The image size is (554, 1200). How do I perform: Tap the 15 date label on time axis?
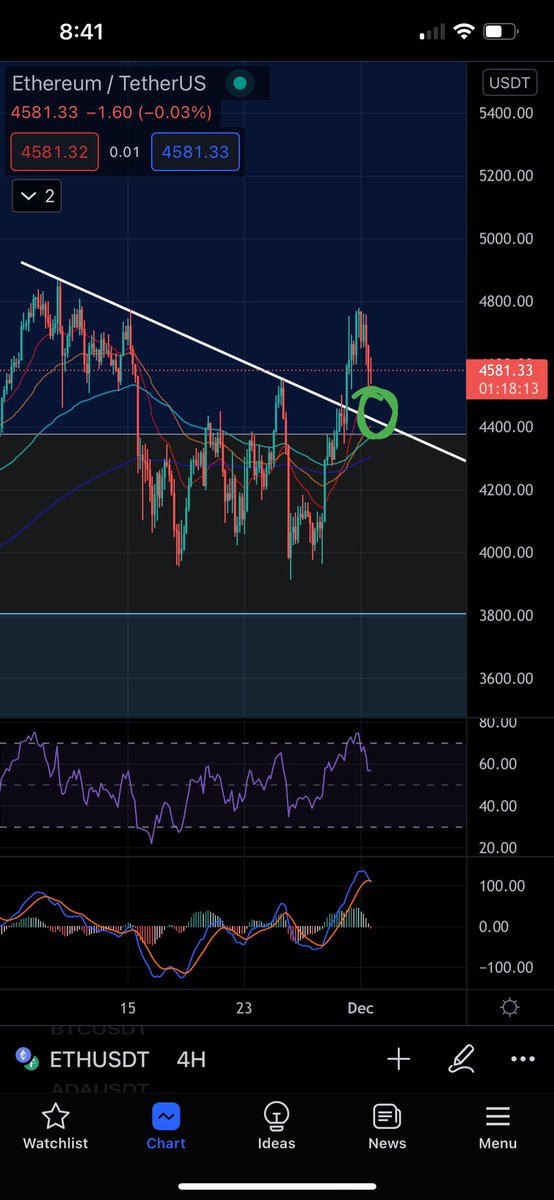(x=127, y=1008)
